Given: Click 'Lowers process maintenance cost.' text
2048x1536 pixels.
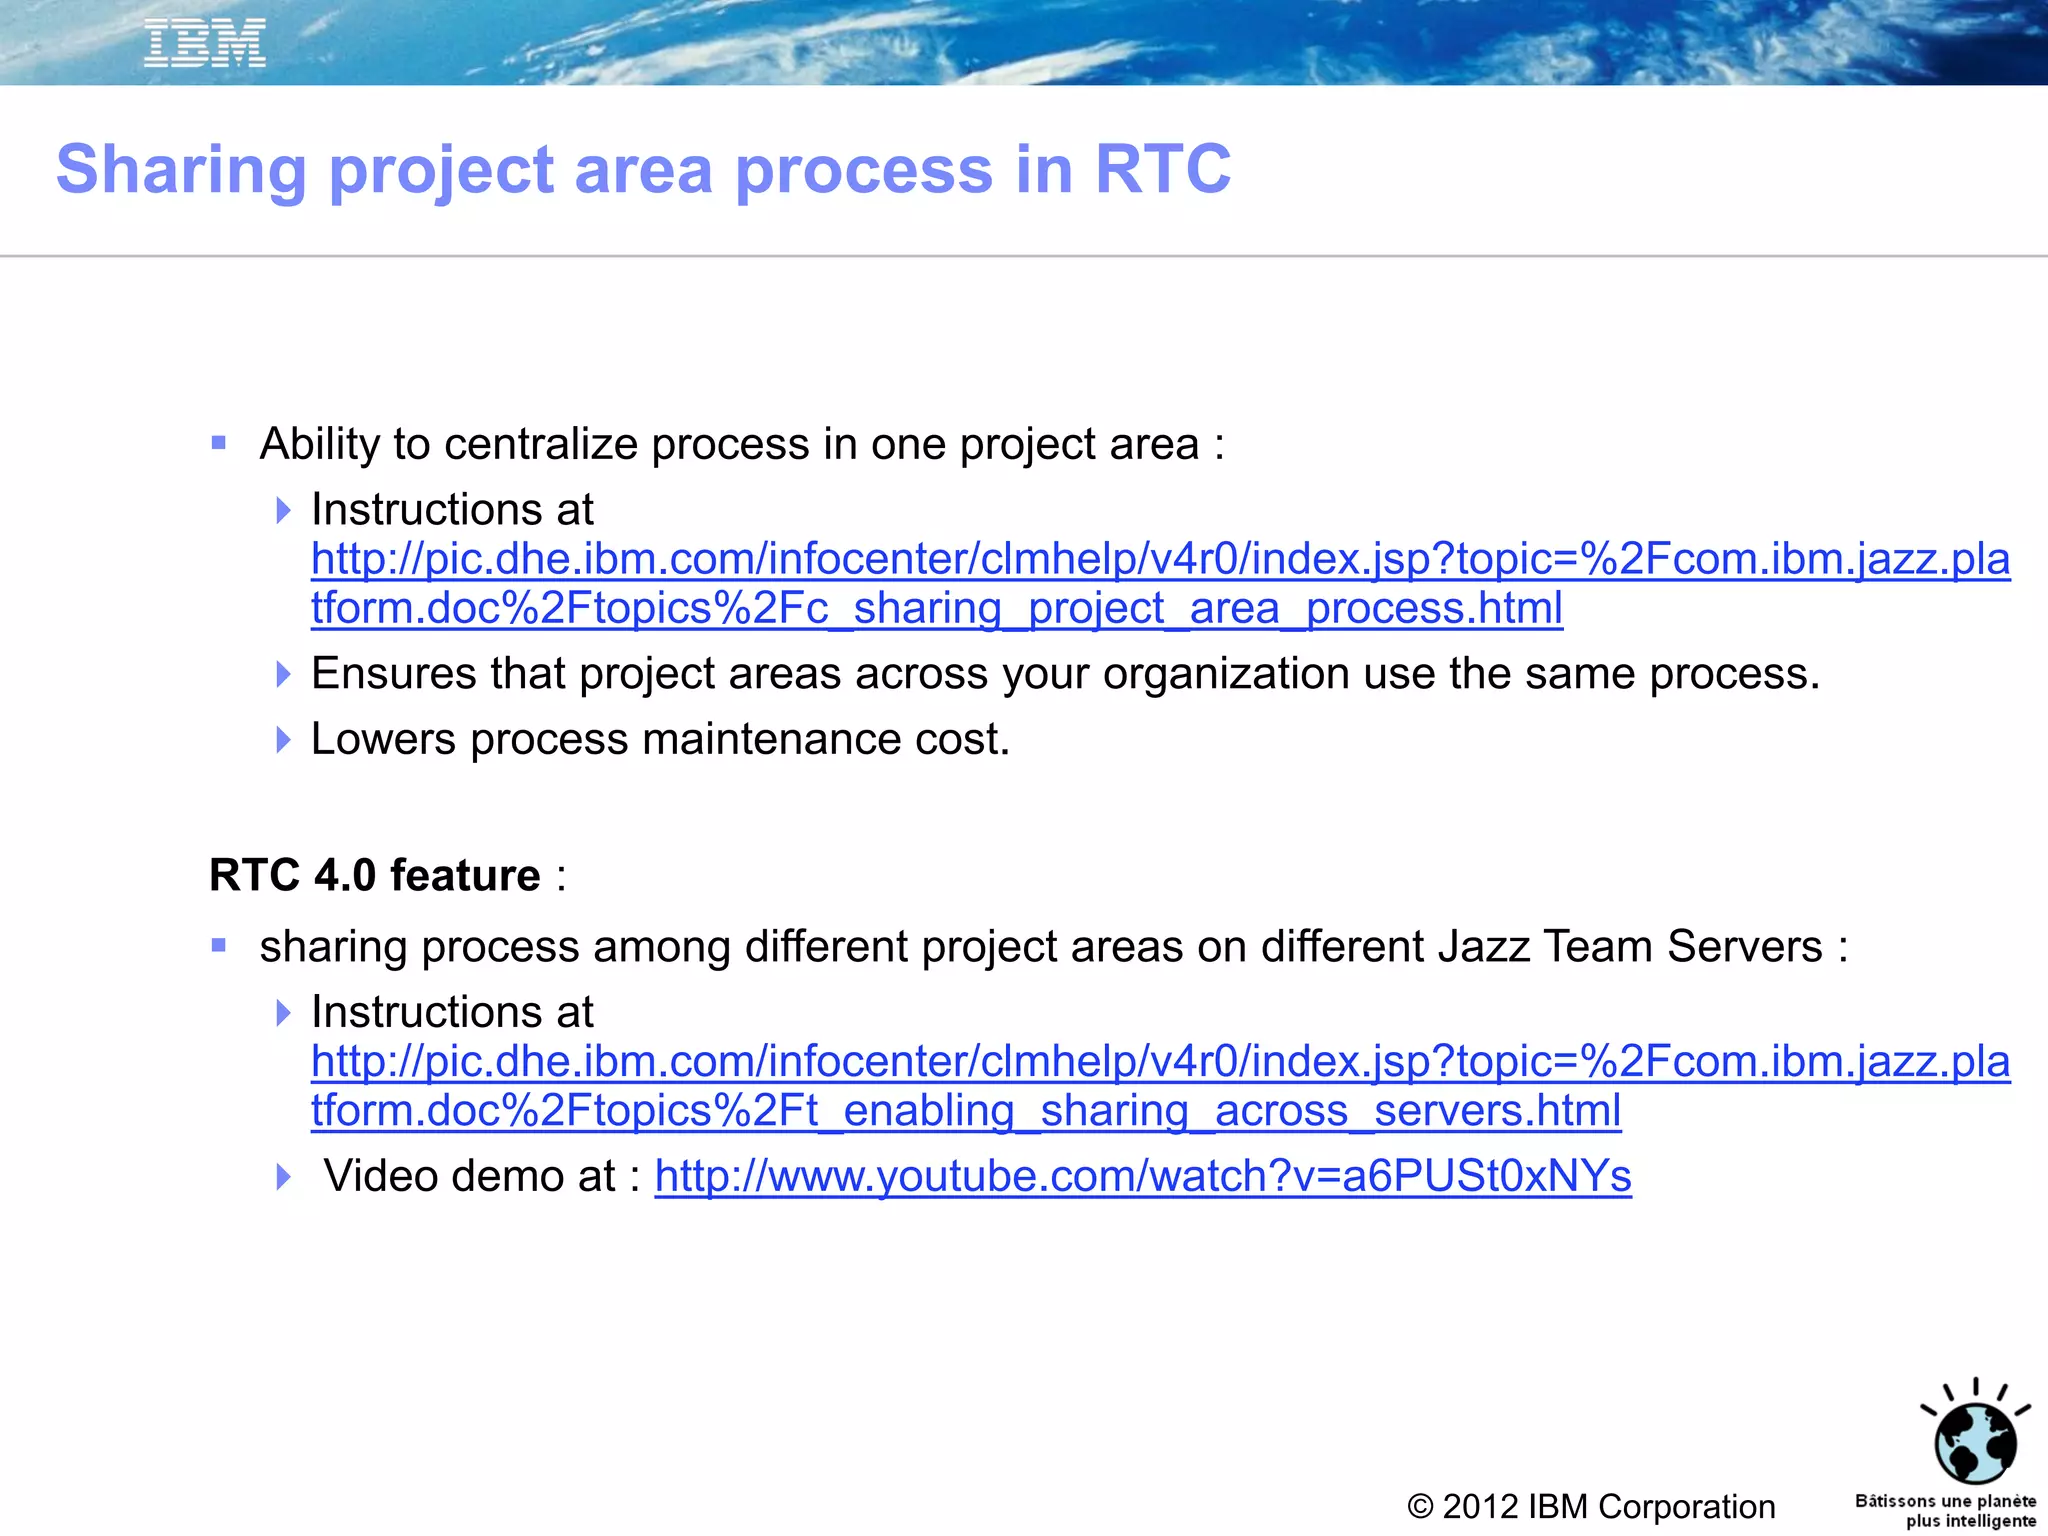Looking at the screenshot, I should click(661, 739).
